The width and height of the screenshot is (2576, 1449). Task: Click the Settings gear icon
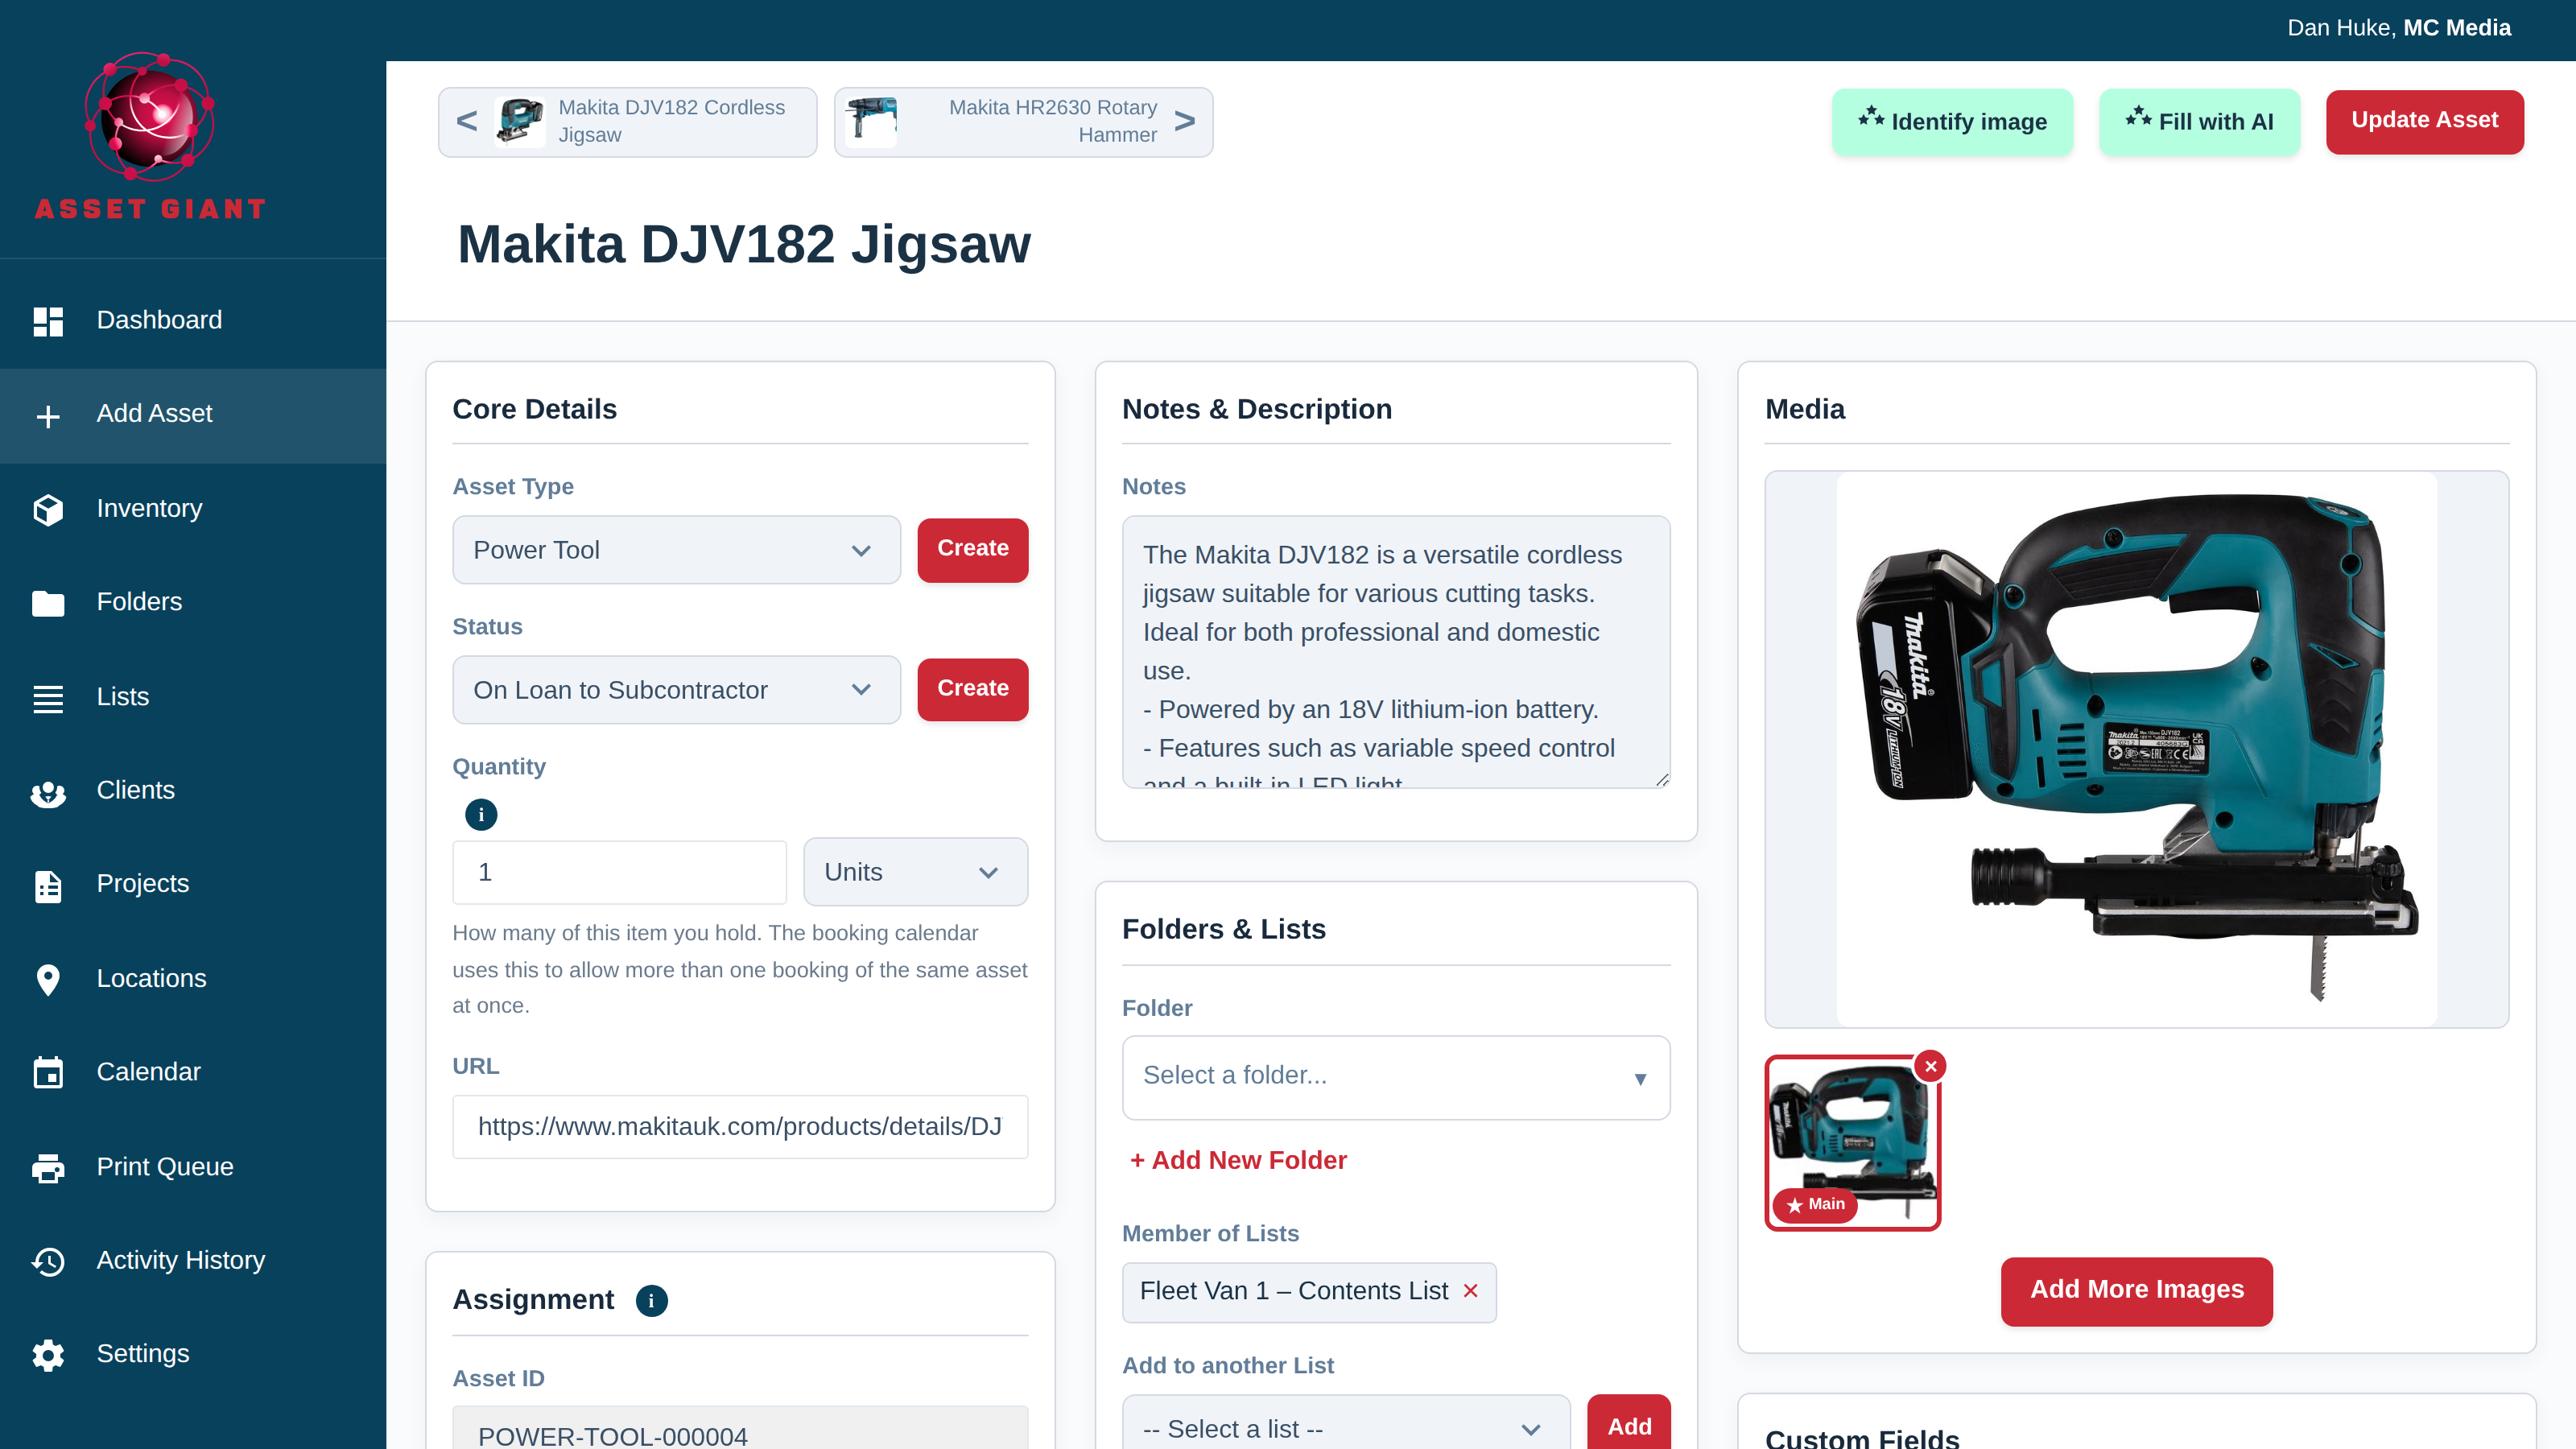click(x=48, y=1355)
